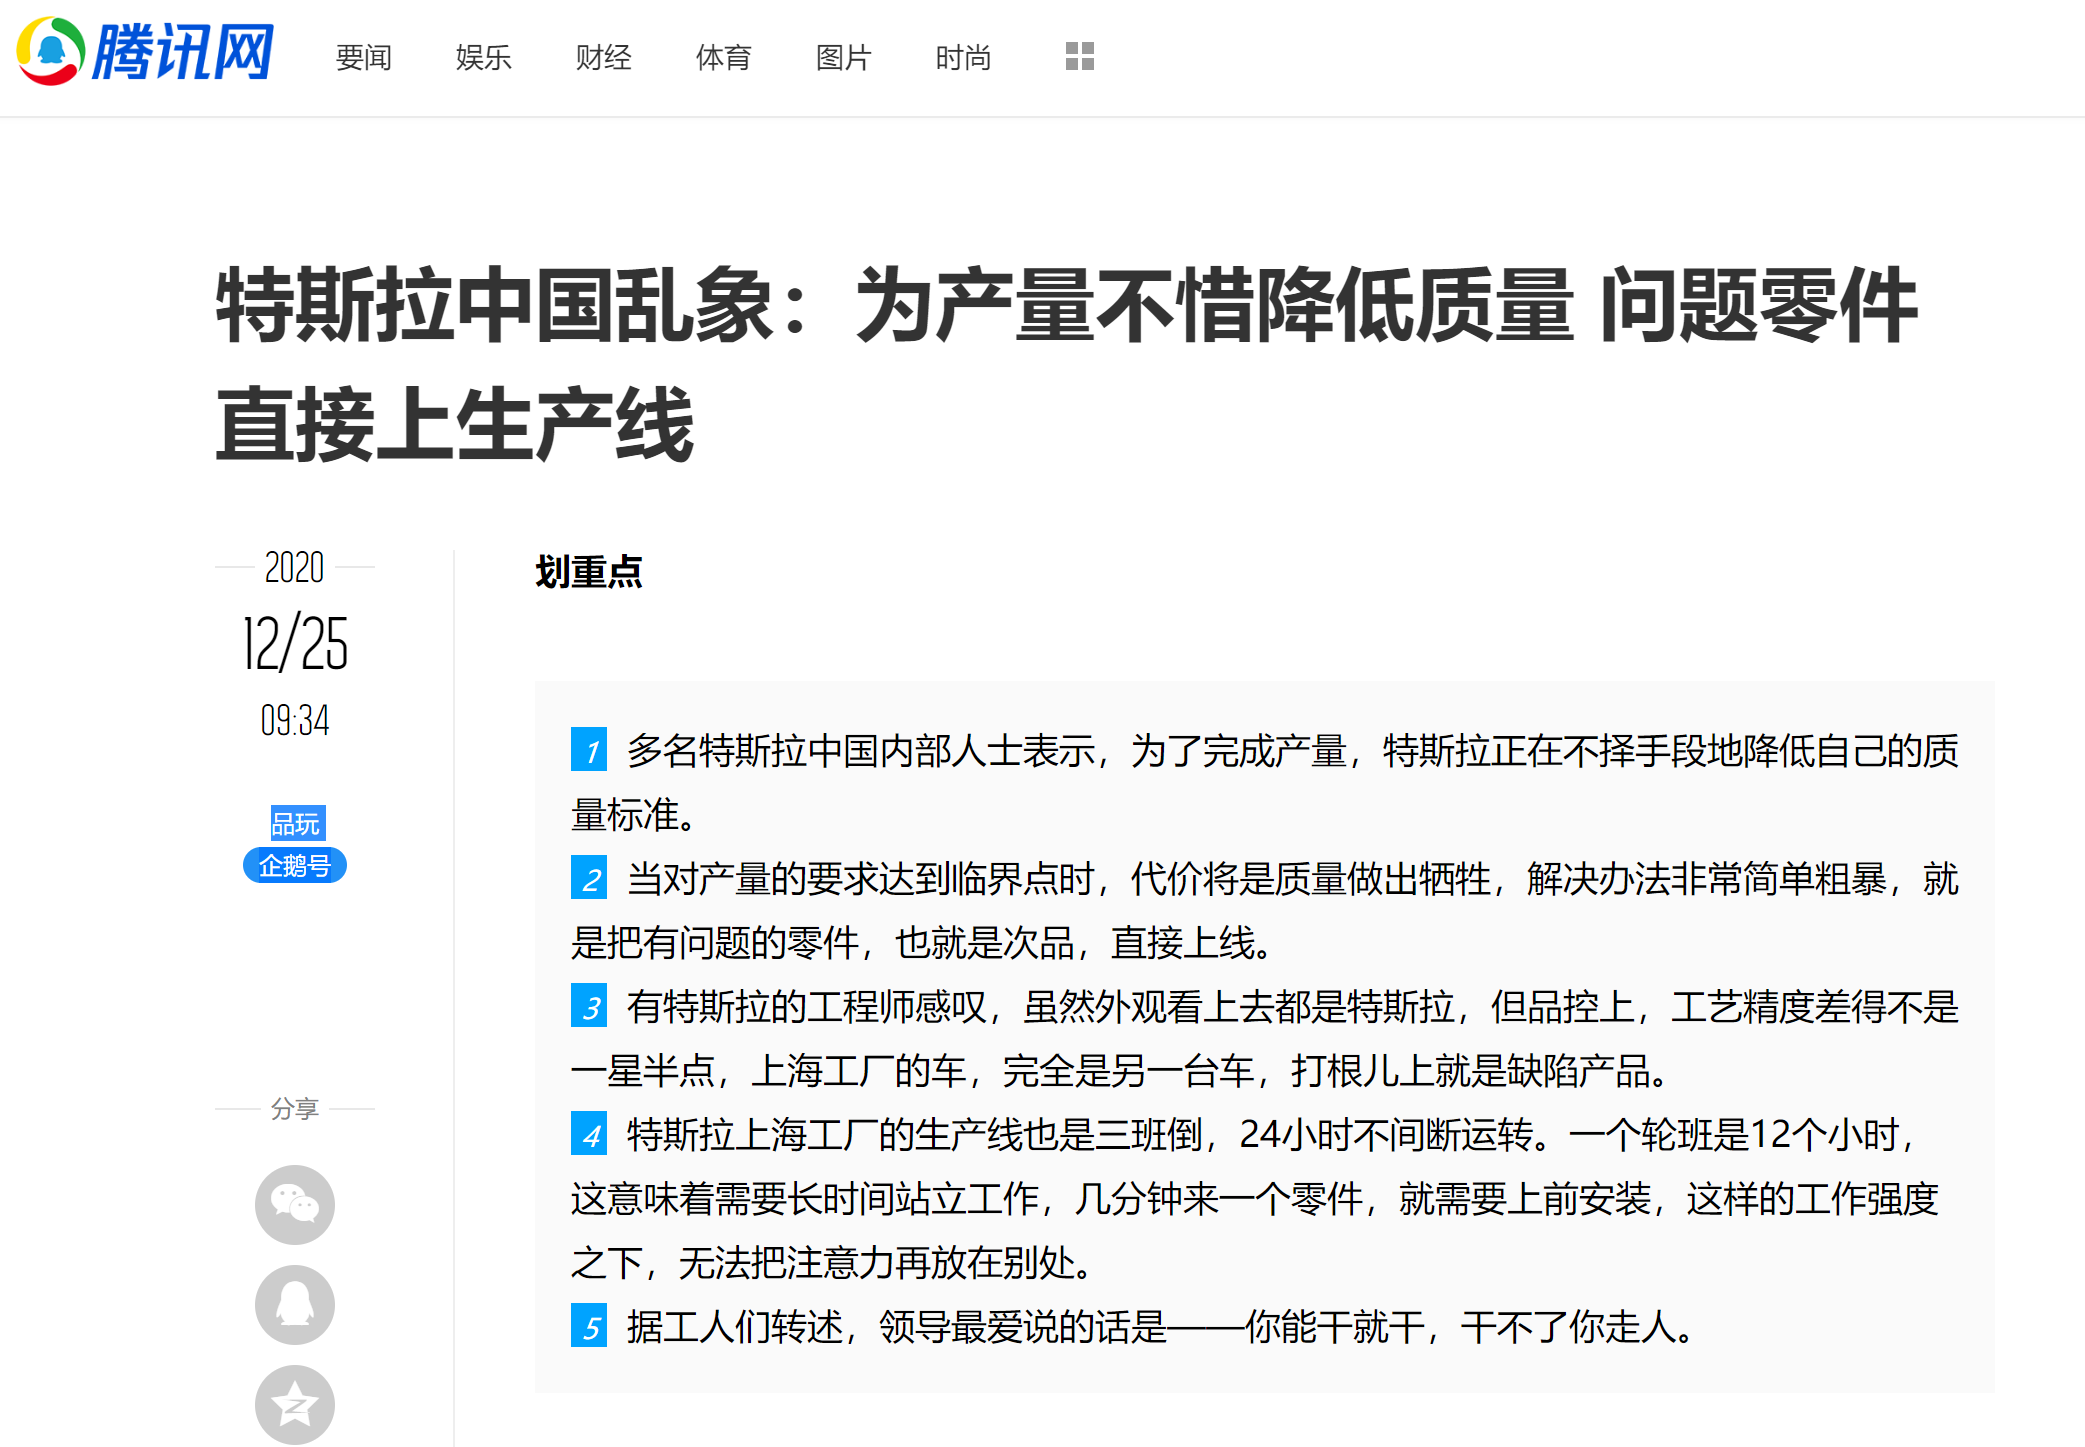Select the 财经 finance section
The image size is (2085, 1447).
[x=603, y=58]
